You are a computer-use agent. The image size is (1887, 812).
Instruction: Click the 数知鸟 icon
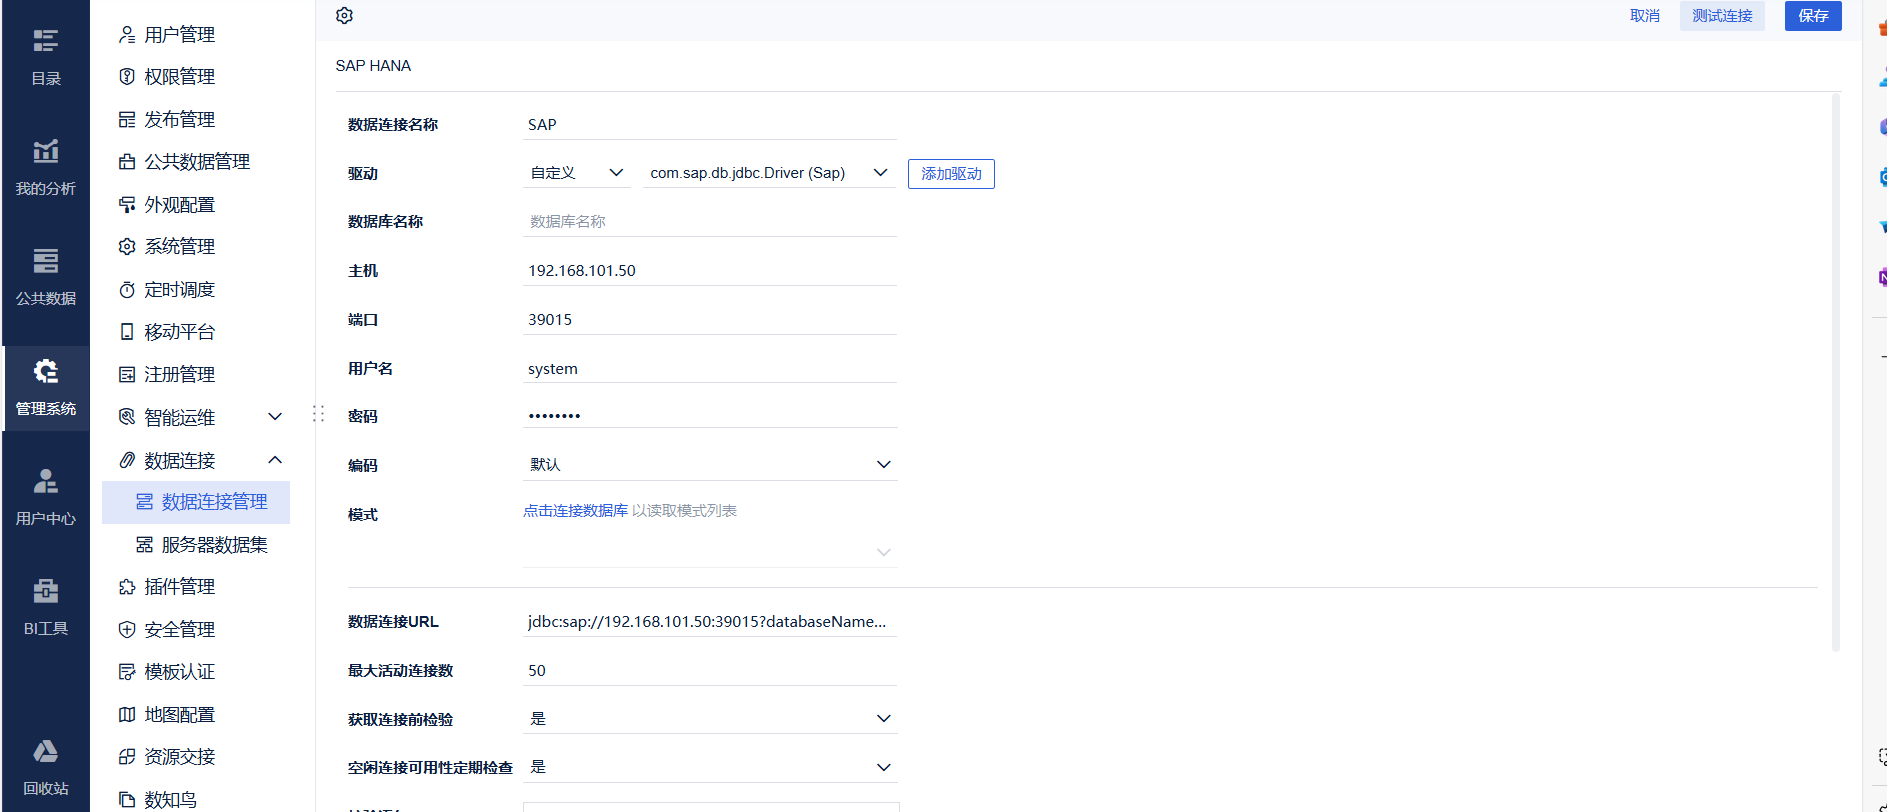coord(127,799)
